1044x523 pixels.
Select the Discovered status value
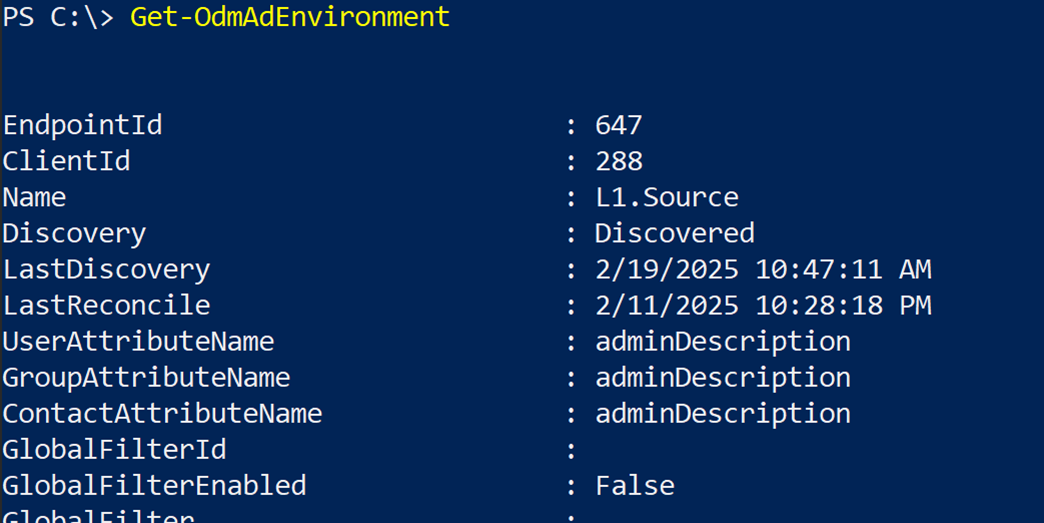pos(674,233)
